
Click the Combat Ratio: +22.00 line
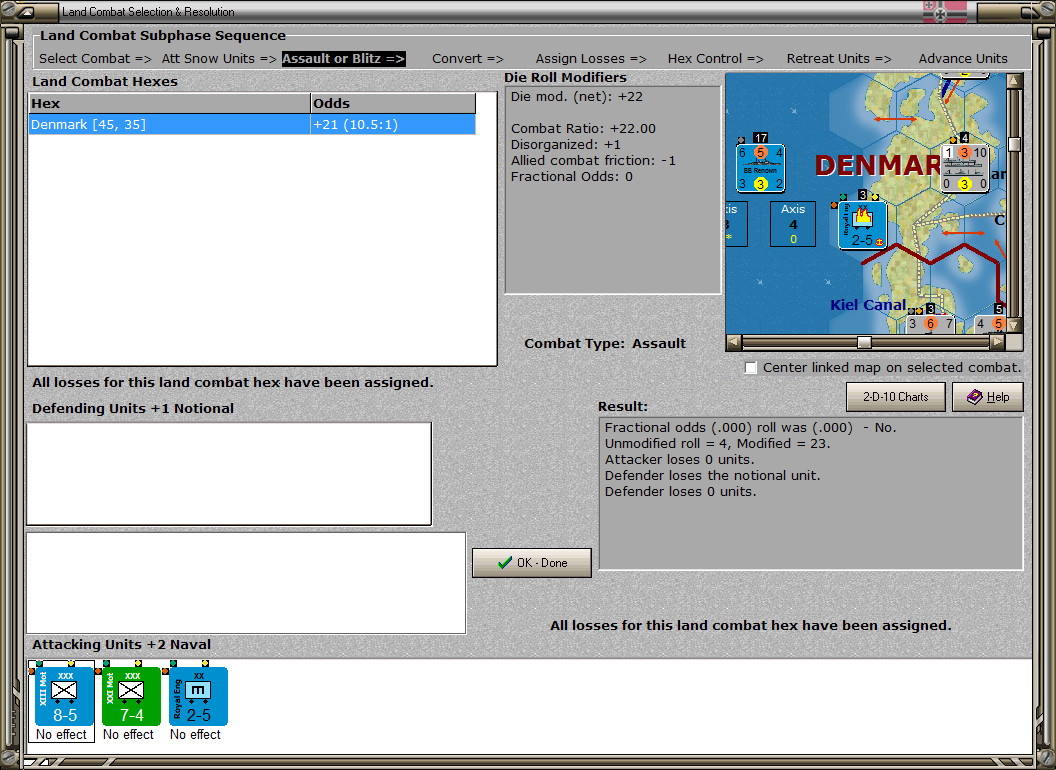tap(583, 129)
